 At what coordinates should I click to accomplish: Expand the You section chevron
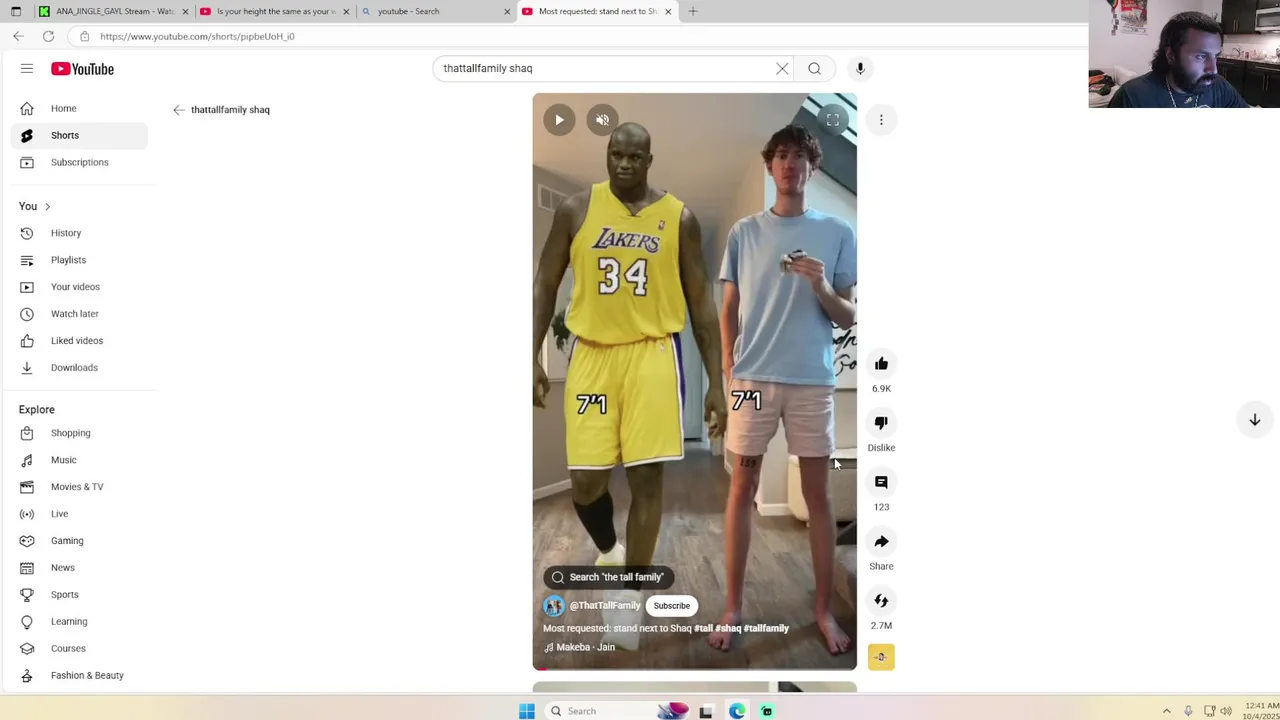click(x=47, y=206)
